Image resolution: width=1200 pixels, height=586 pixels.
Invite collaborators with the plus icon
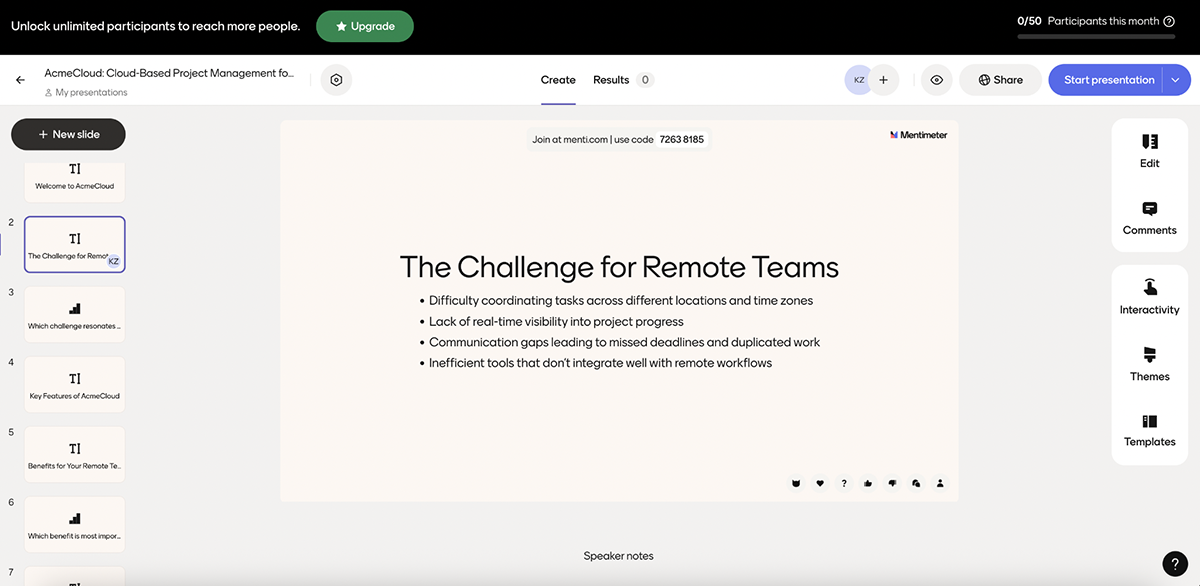point(883,79)
